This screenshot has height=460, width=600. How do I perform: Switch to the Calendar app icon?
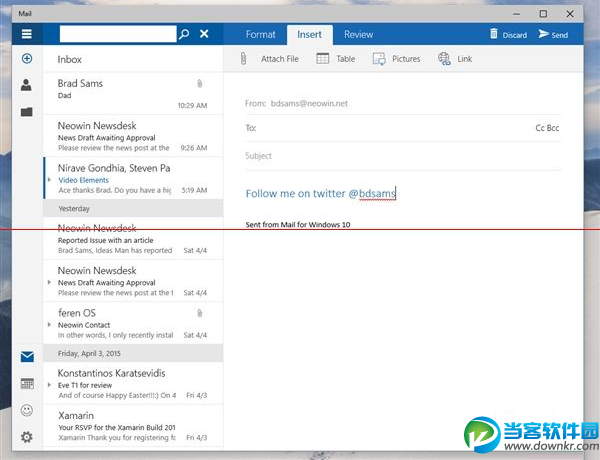point(26,383)
